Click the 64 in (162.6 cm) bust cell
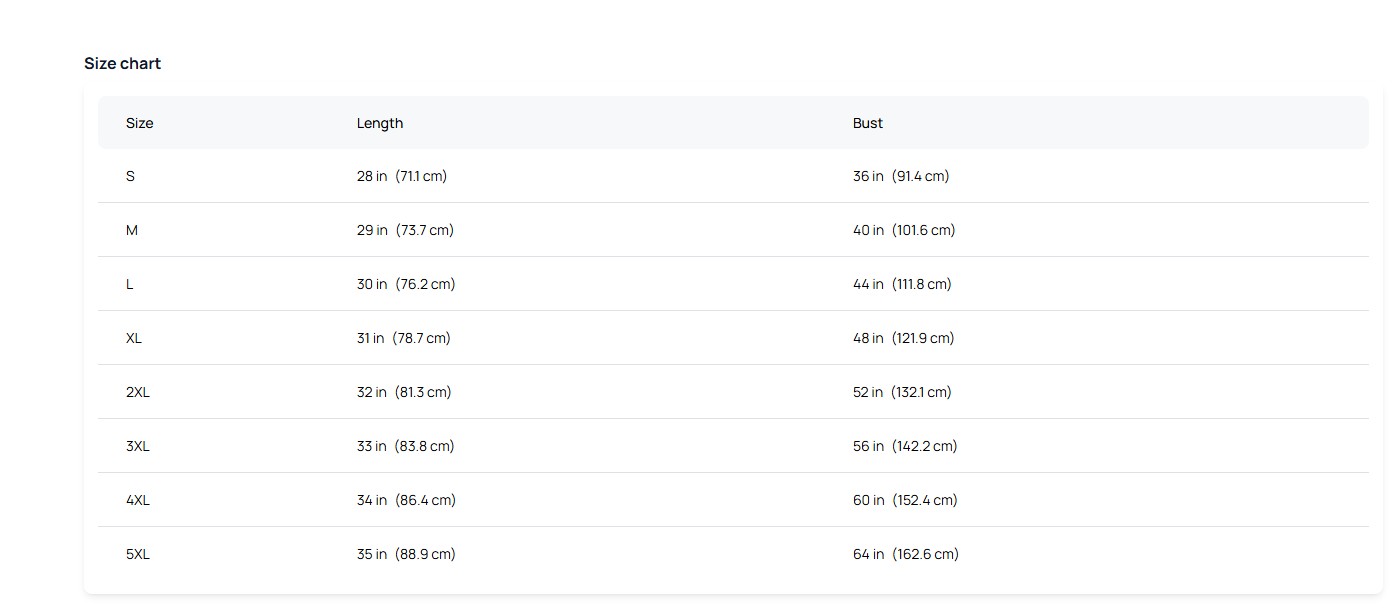Image resolution: width=1398 pixels, height=614 pixels. pos(906,554)
